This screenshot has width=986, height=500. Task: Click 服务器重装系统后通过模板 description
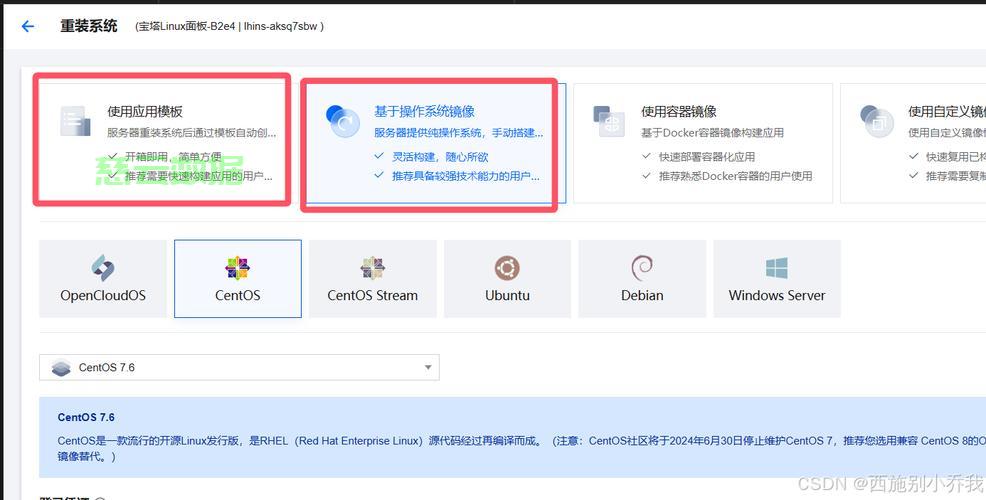click(x=191, y=133)
